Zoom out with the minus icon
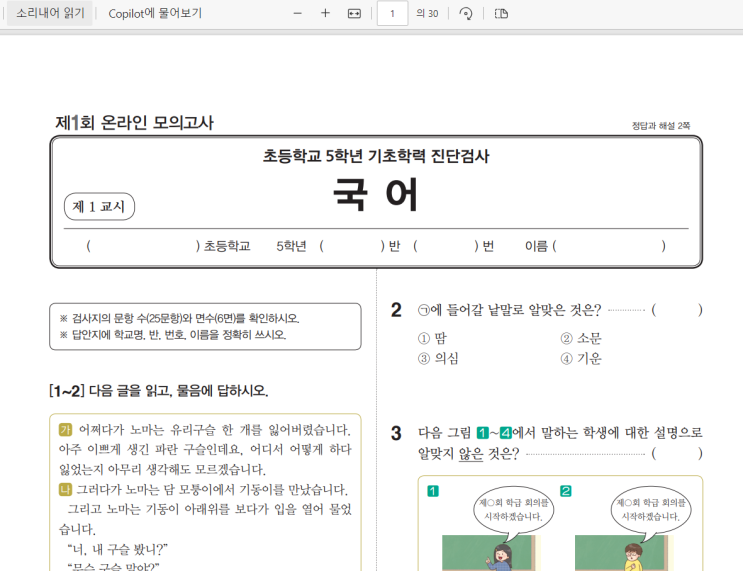743x571 pixels. pyautogui.click(x=298, y=13)
